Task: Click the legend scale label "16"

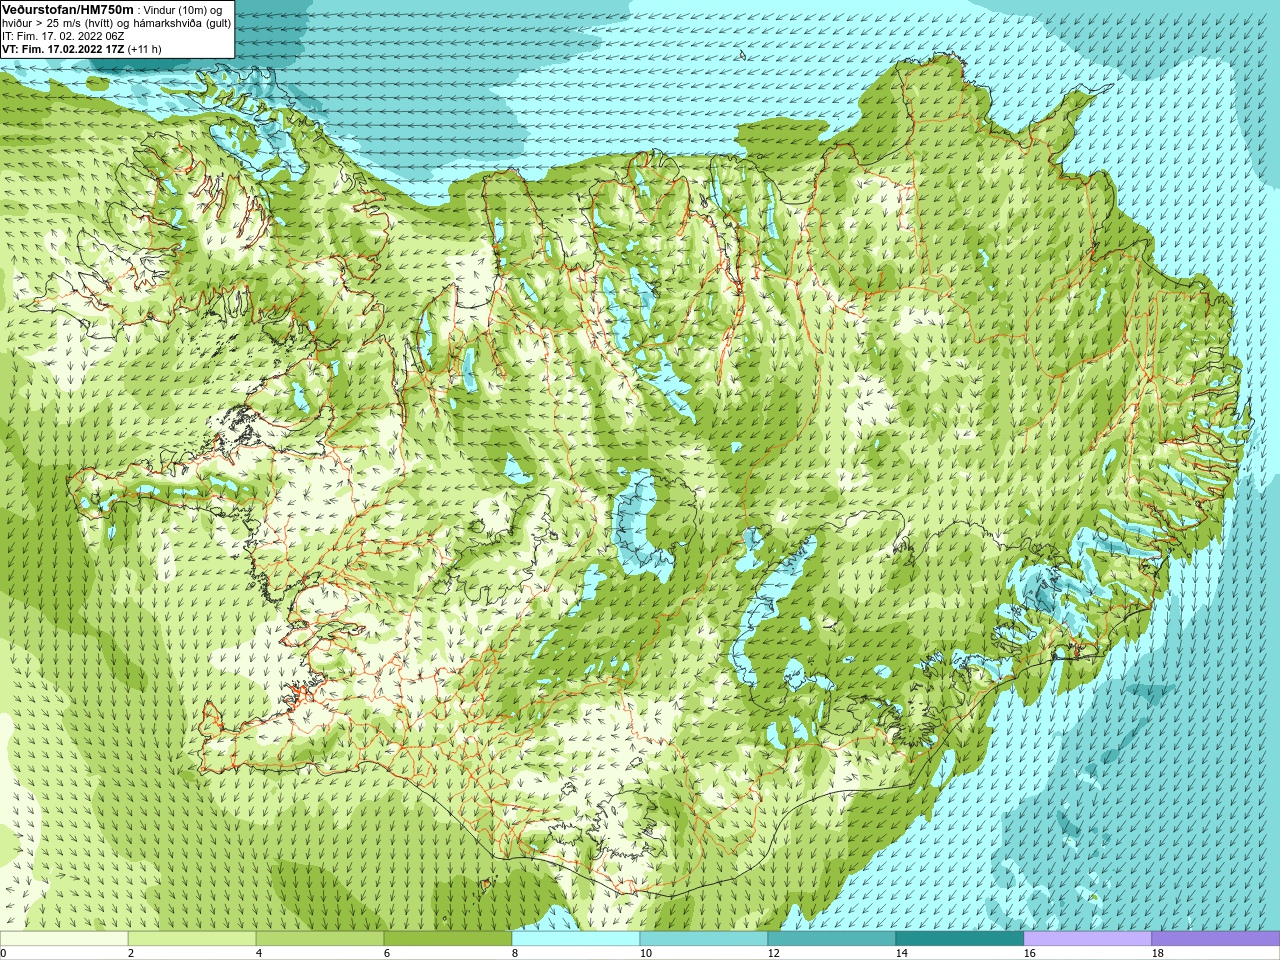Action: pos(1030,953)
